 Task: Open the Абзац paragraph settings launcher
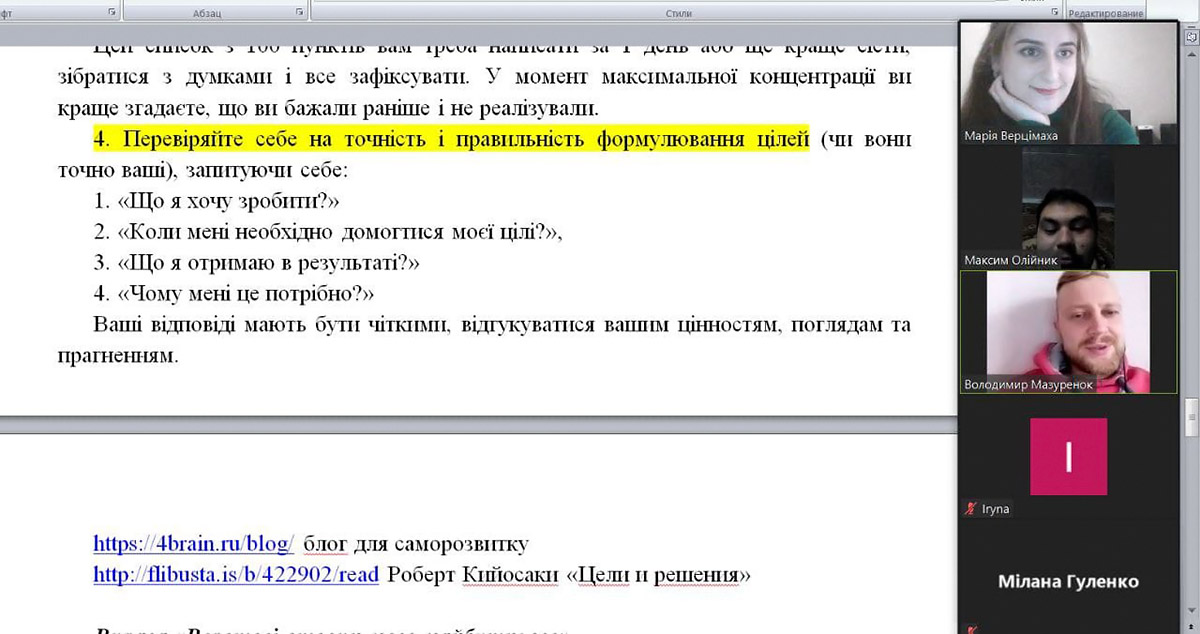299,13
